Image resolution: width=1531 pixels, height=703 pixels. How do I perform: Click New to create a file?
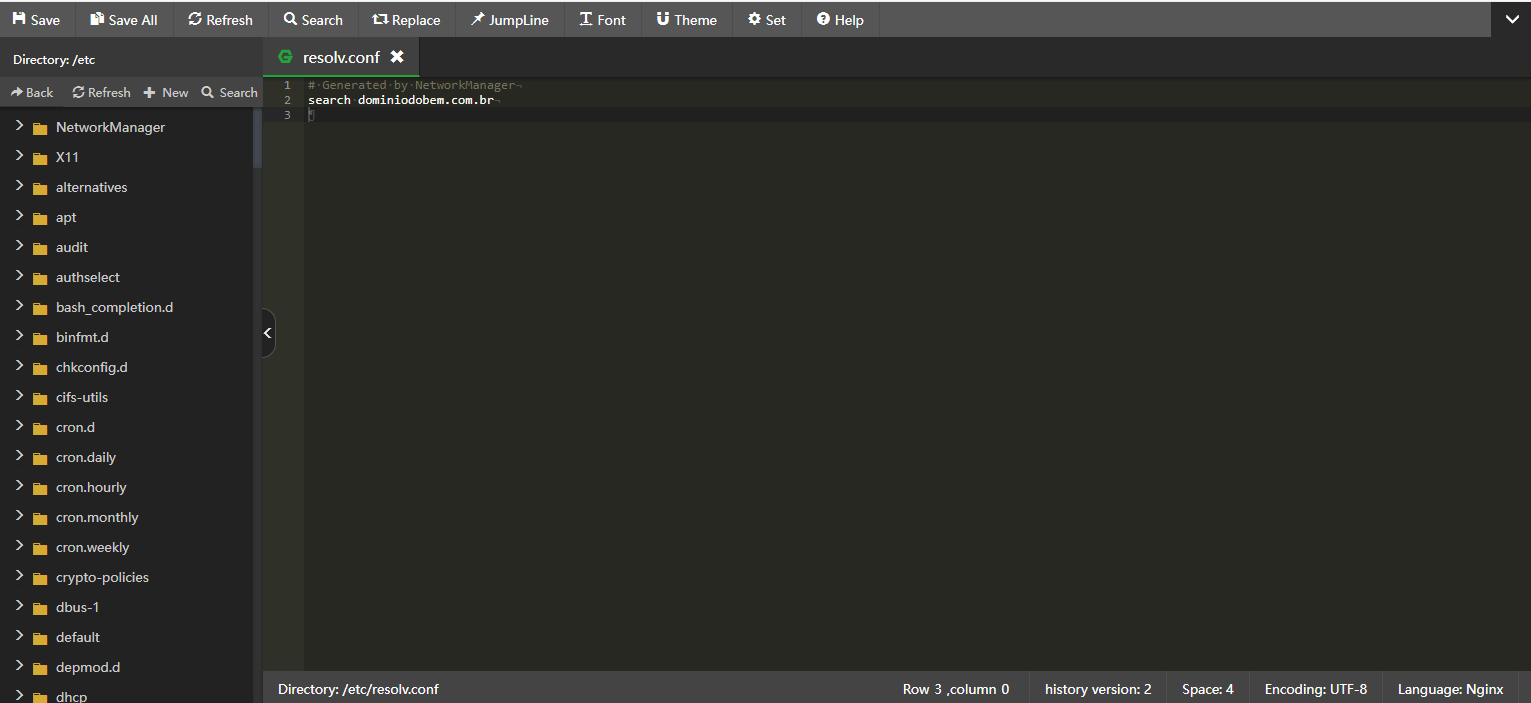coord(166,91)
